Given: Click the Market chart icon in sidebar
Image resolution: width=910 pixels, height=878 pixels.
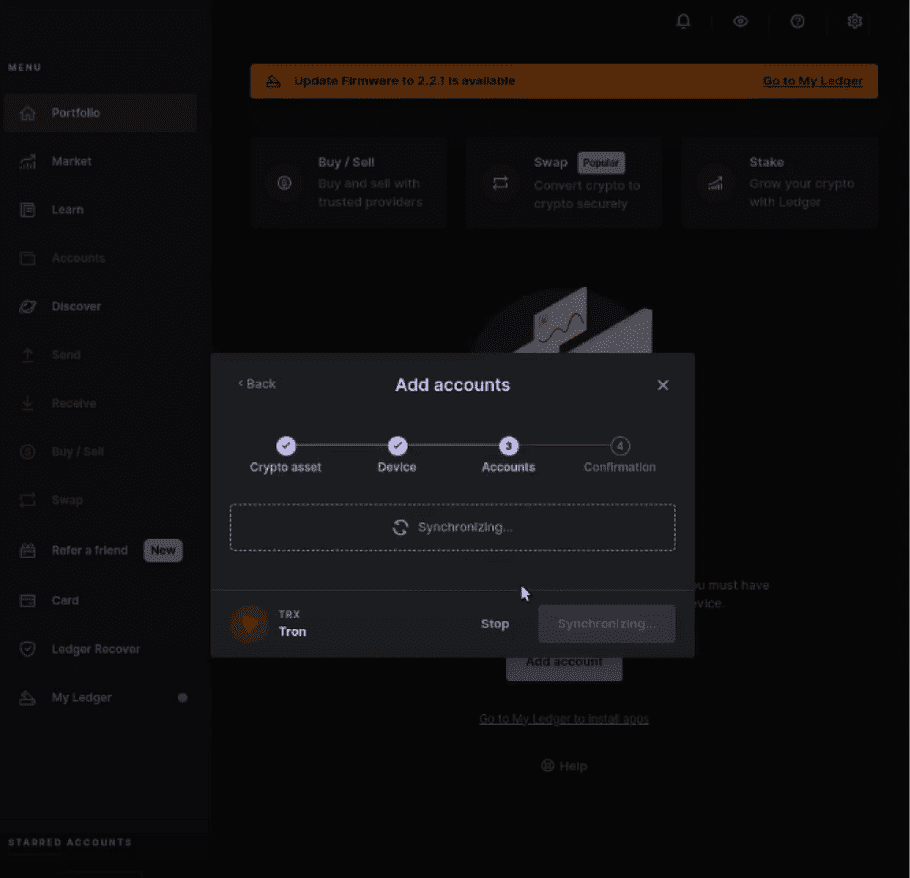Looking at the screenshot, I should point(29,161).
